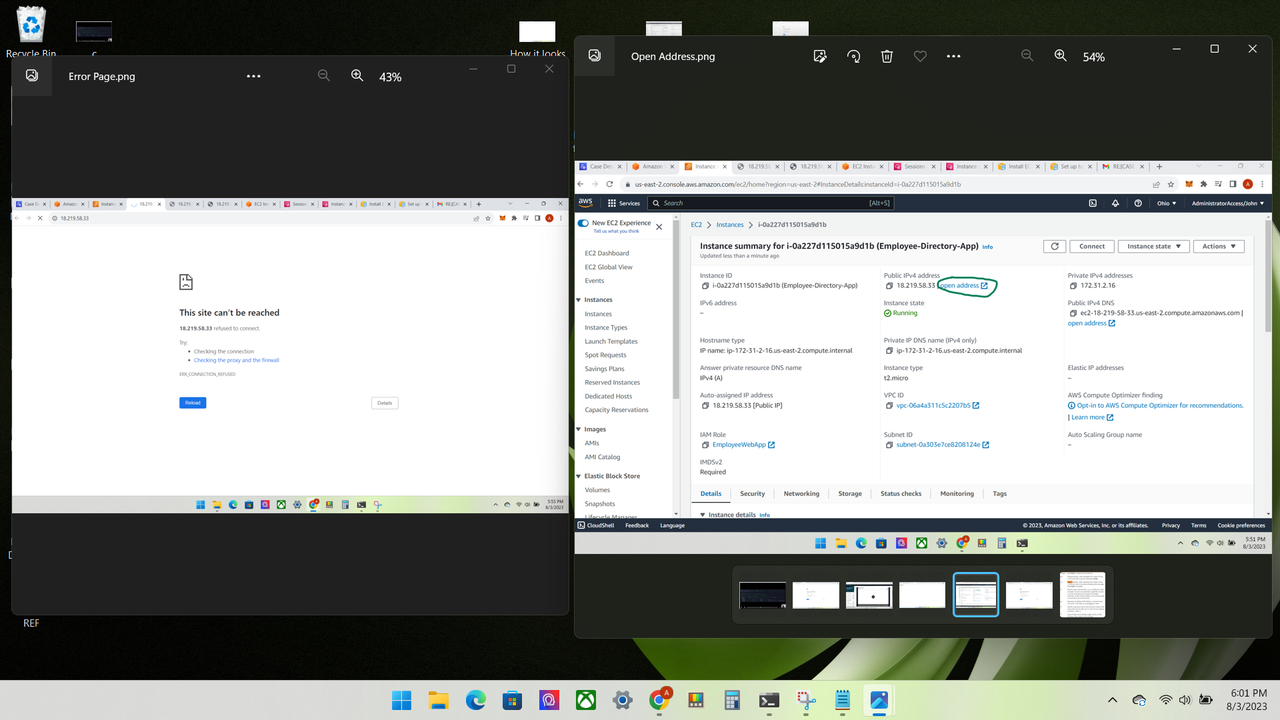Screen dimensions: 1280x720
Task: Click OneDrive sync icon in system tray
Action: coord(1140,700)
